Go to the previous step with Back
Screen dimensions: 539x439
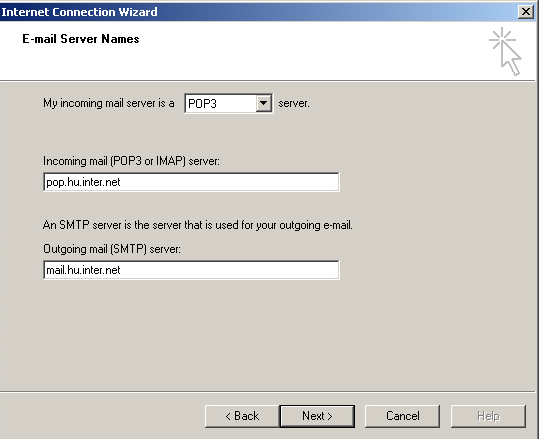pos(242,416)
